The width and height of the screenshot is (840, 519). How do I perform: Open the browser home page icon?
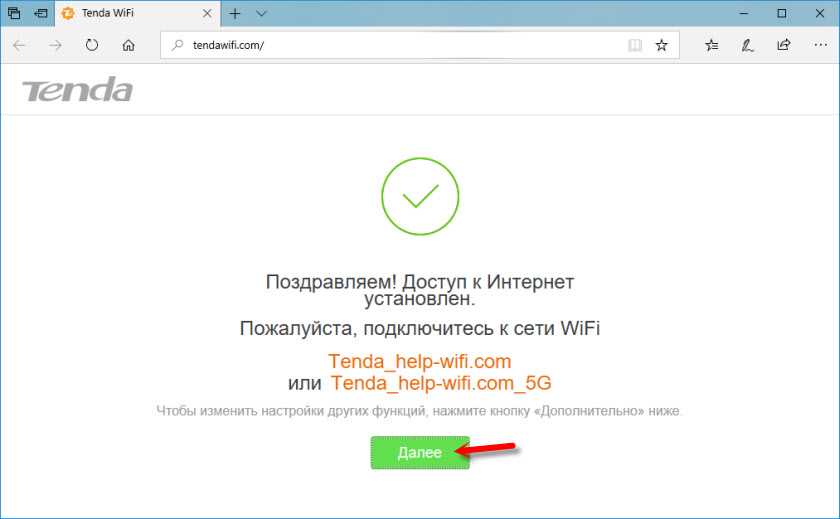tap(129, 46)
